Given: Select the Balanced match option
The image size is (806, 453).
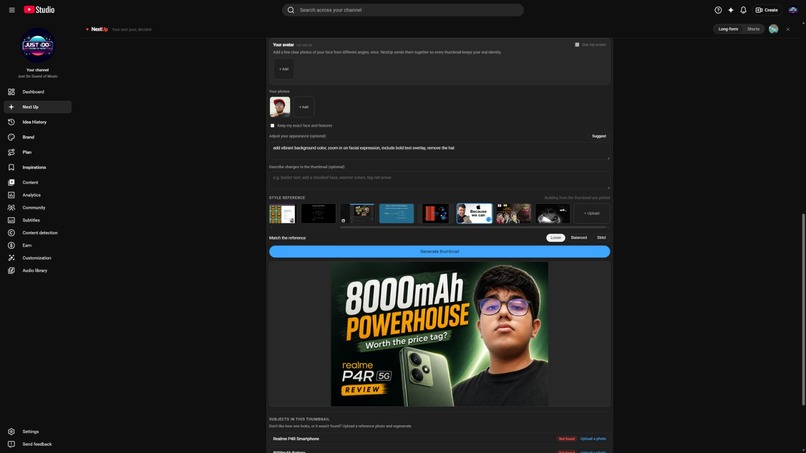Looking at the screenshot, I should 579,238.
